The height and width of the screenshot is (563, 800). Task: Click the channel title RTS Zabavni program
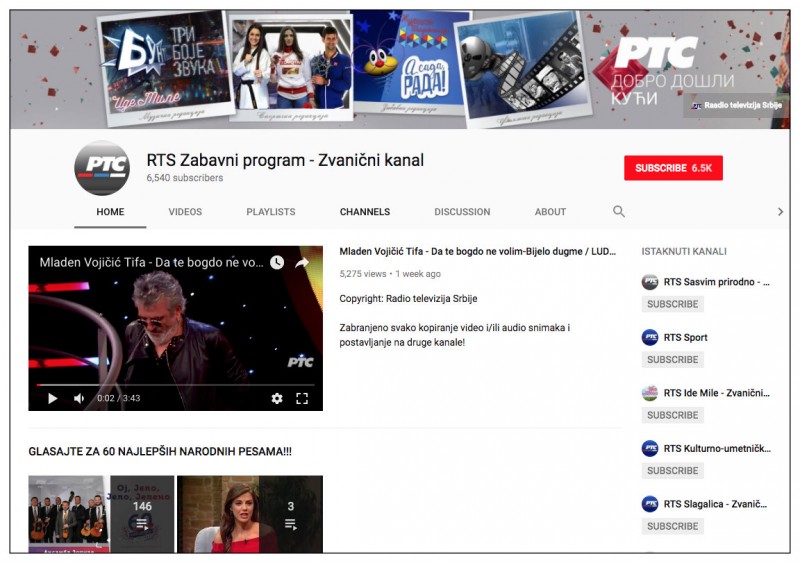click(285, 160)
